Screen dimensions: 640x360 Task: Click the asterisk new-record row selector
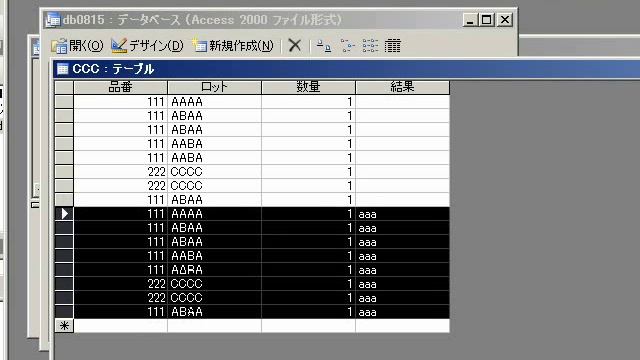coord(64,326)
